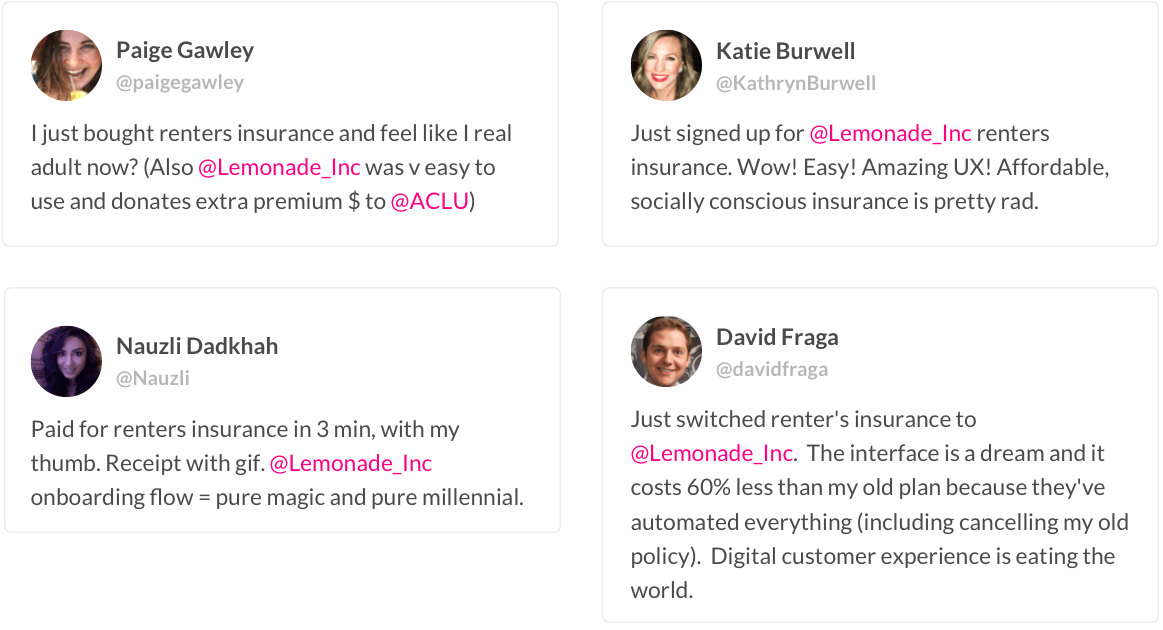Open the @ACLU mention link
Image resolution: width=1163 pixels, height=630 pixels.
[429, 201]
